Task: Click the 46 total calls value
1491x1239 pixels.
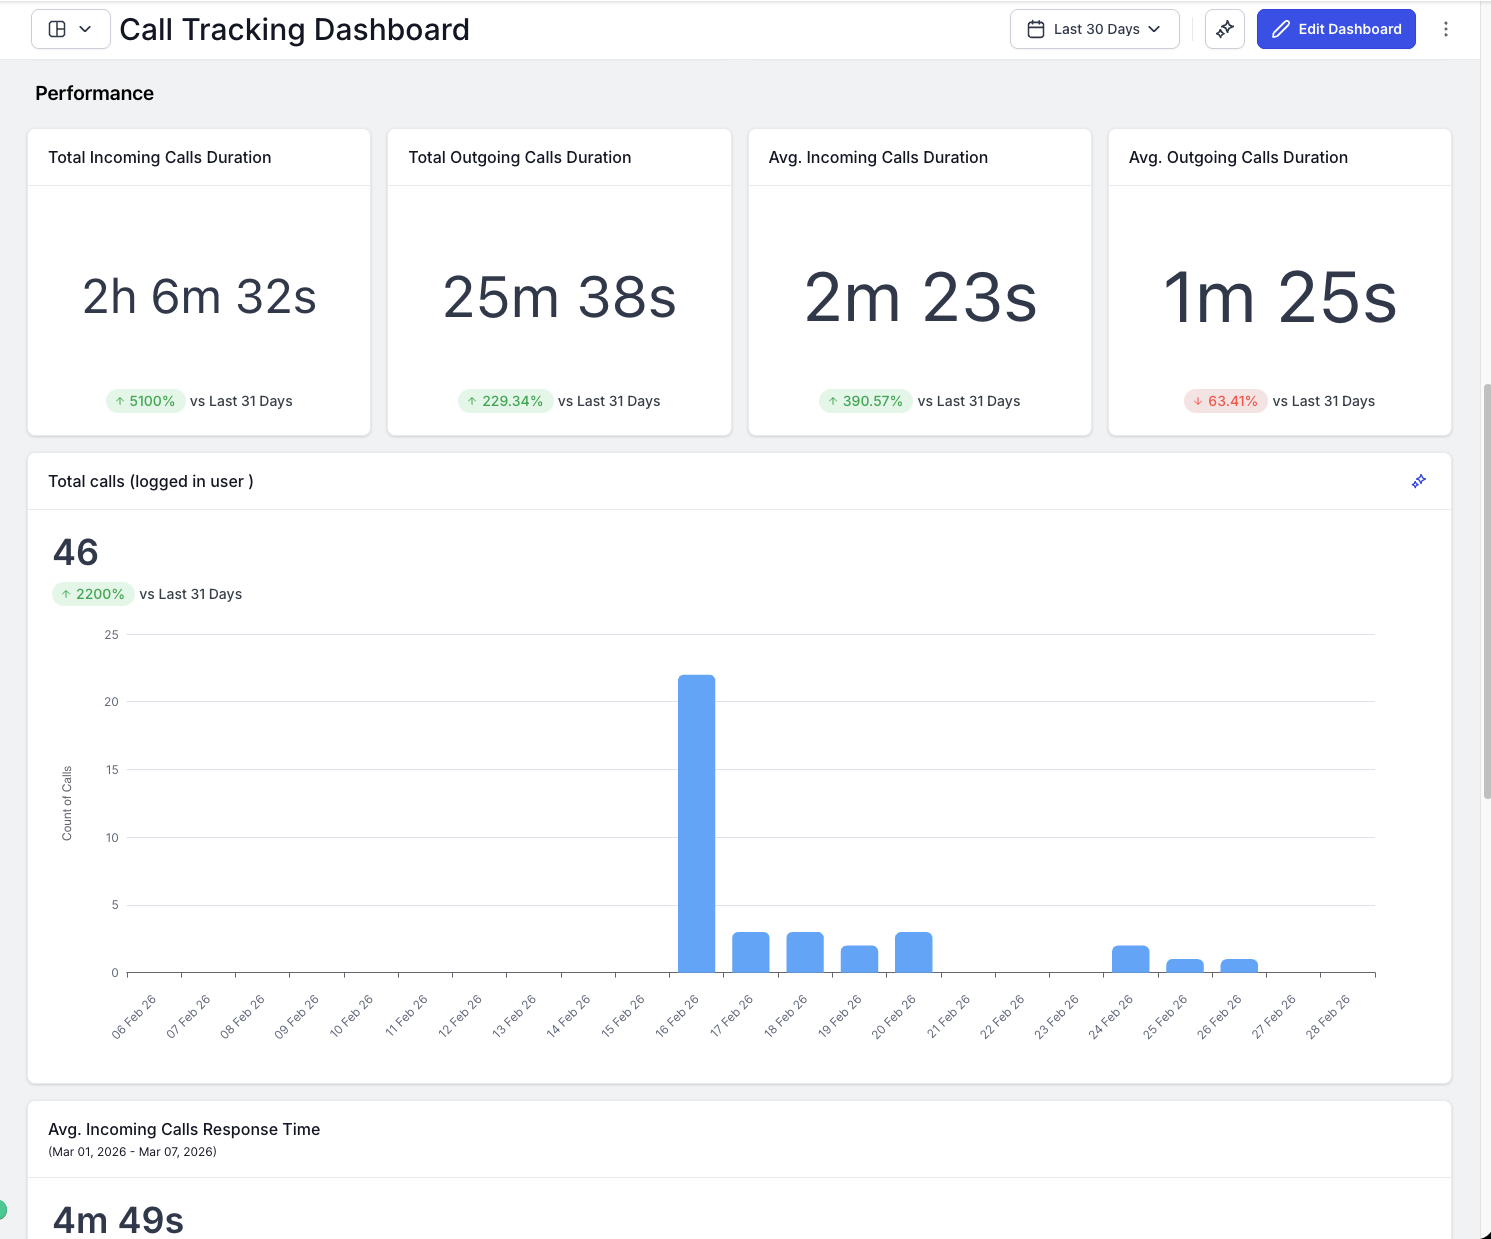Action: (x=74, y=552)
